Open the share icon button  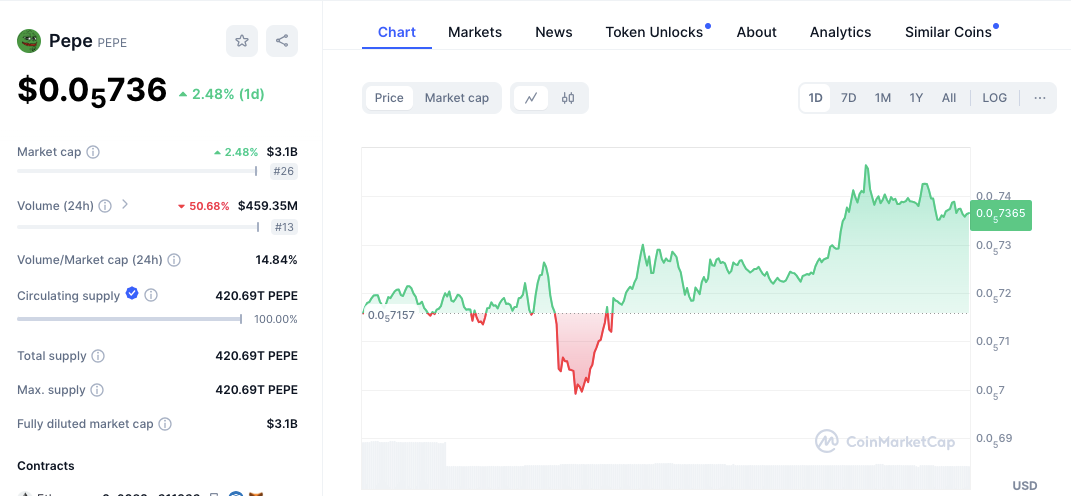(x=281, y=41)
